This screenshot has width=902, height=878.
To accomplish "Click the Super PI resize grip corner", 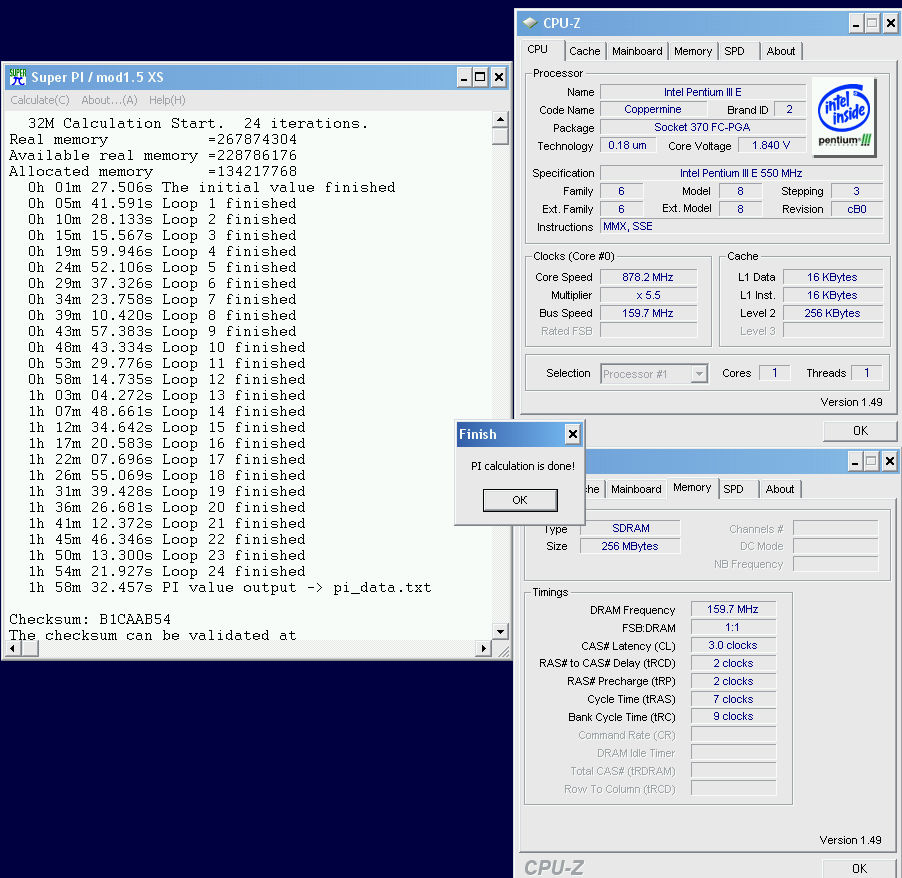I will tap(503, 651).
